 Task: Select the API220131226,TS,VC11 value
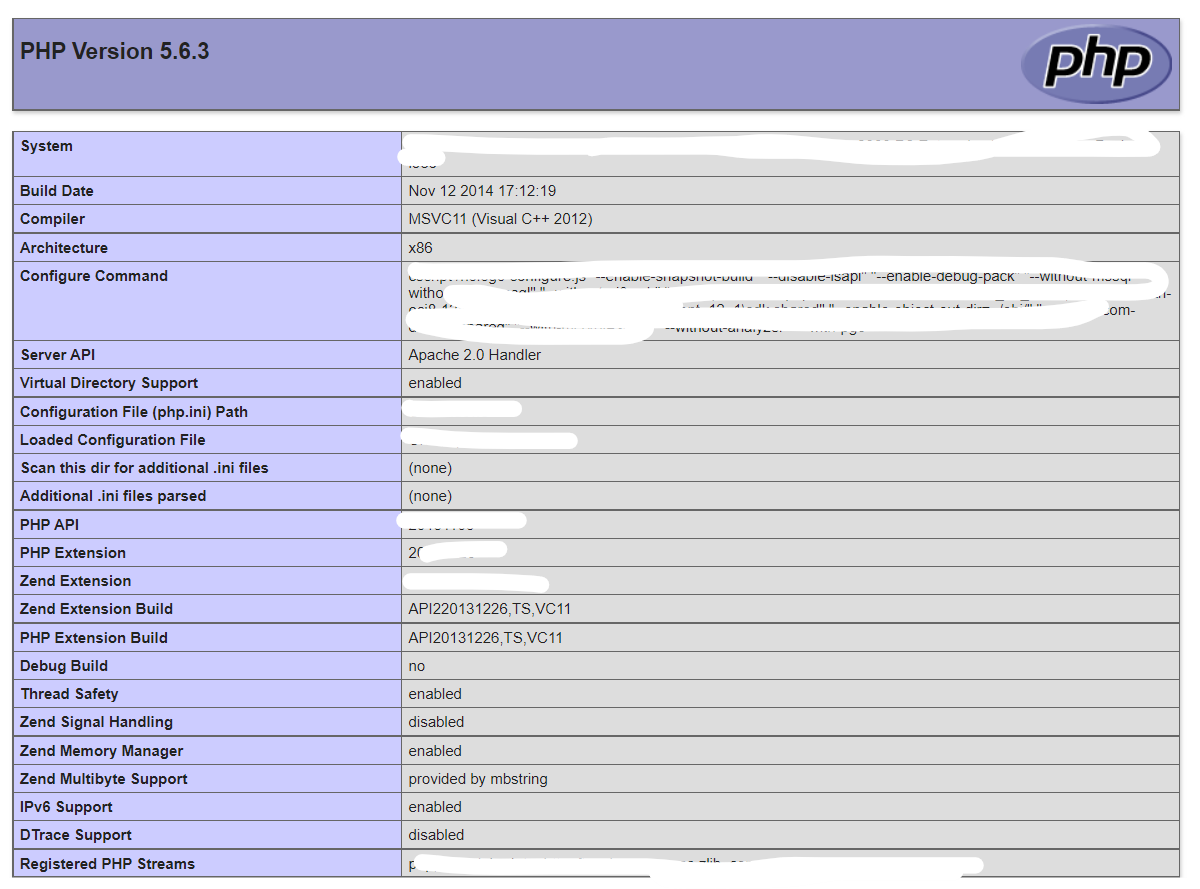point(490,609)
